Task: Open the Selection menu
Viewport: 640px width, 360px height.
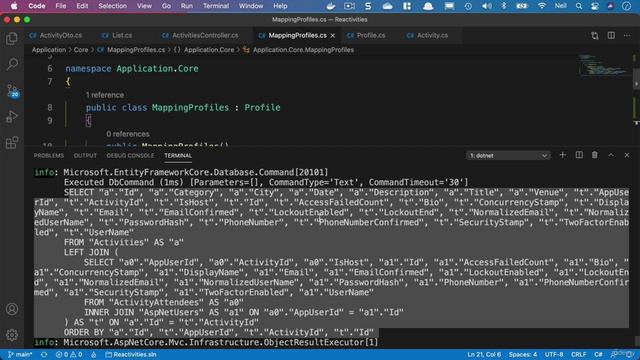Action: (112, 6)
